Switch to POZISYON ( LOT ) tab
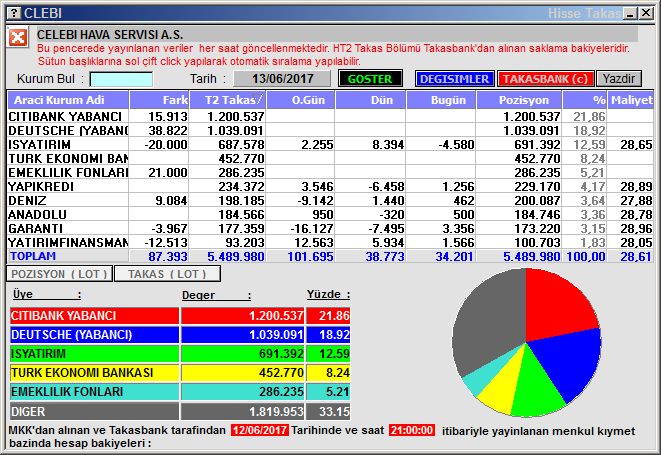661x455 pixels. click(x=59, y=274)
